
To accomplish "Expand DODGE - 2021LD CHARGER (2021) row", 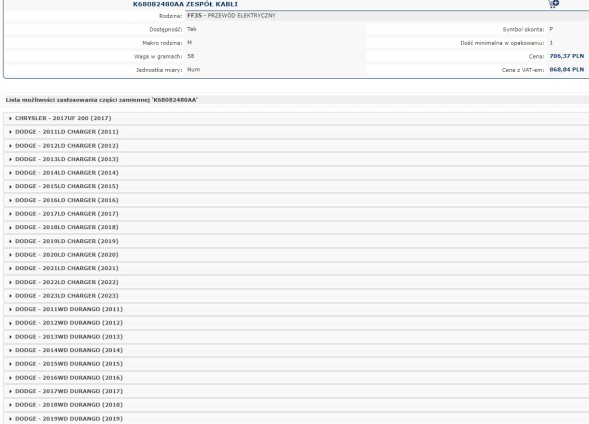I will pyautogui.click(x=296, y=268).
